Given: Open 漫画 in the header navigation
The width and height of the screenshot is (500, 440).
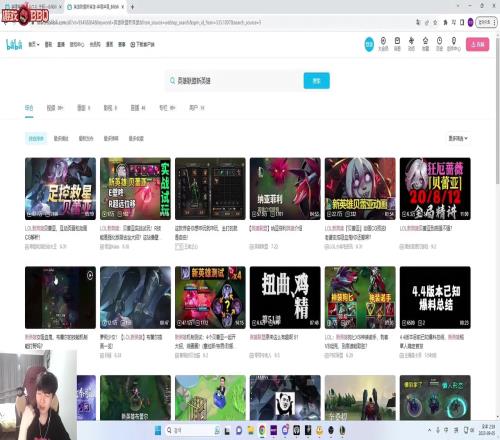Looking at the screenshot, I should (109, 44).
